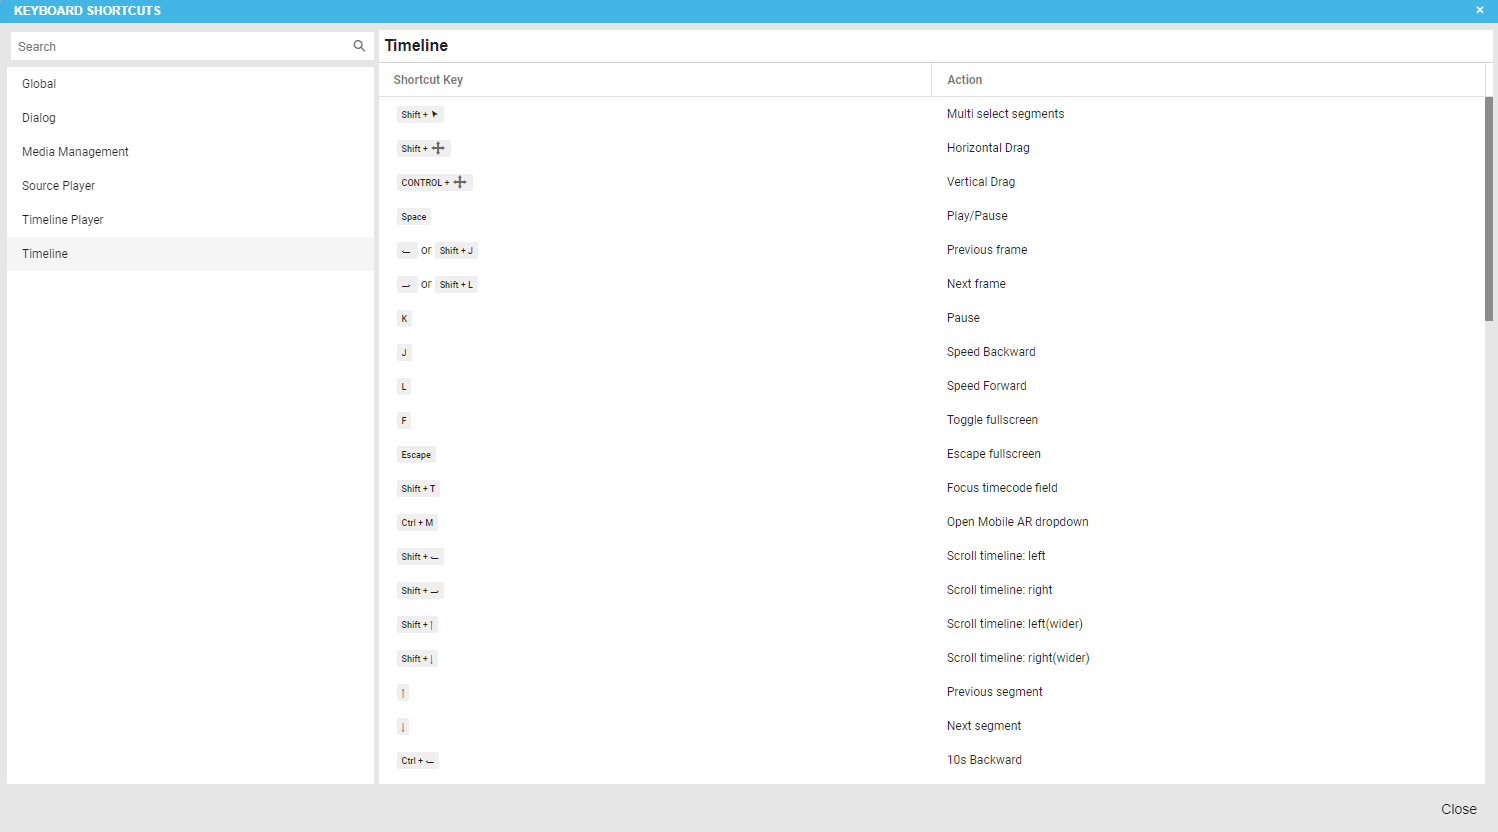Viewport: 1498px width, 832px height.
Task: Select Timeline Player category
Action: pyautogui.click(x=63, y=220)
